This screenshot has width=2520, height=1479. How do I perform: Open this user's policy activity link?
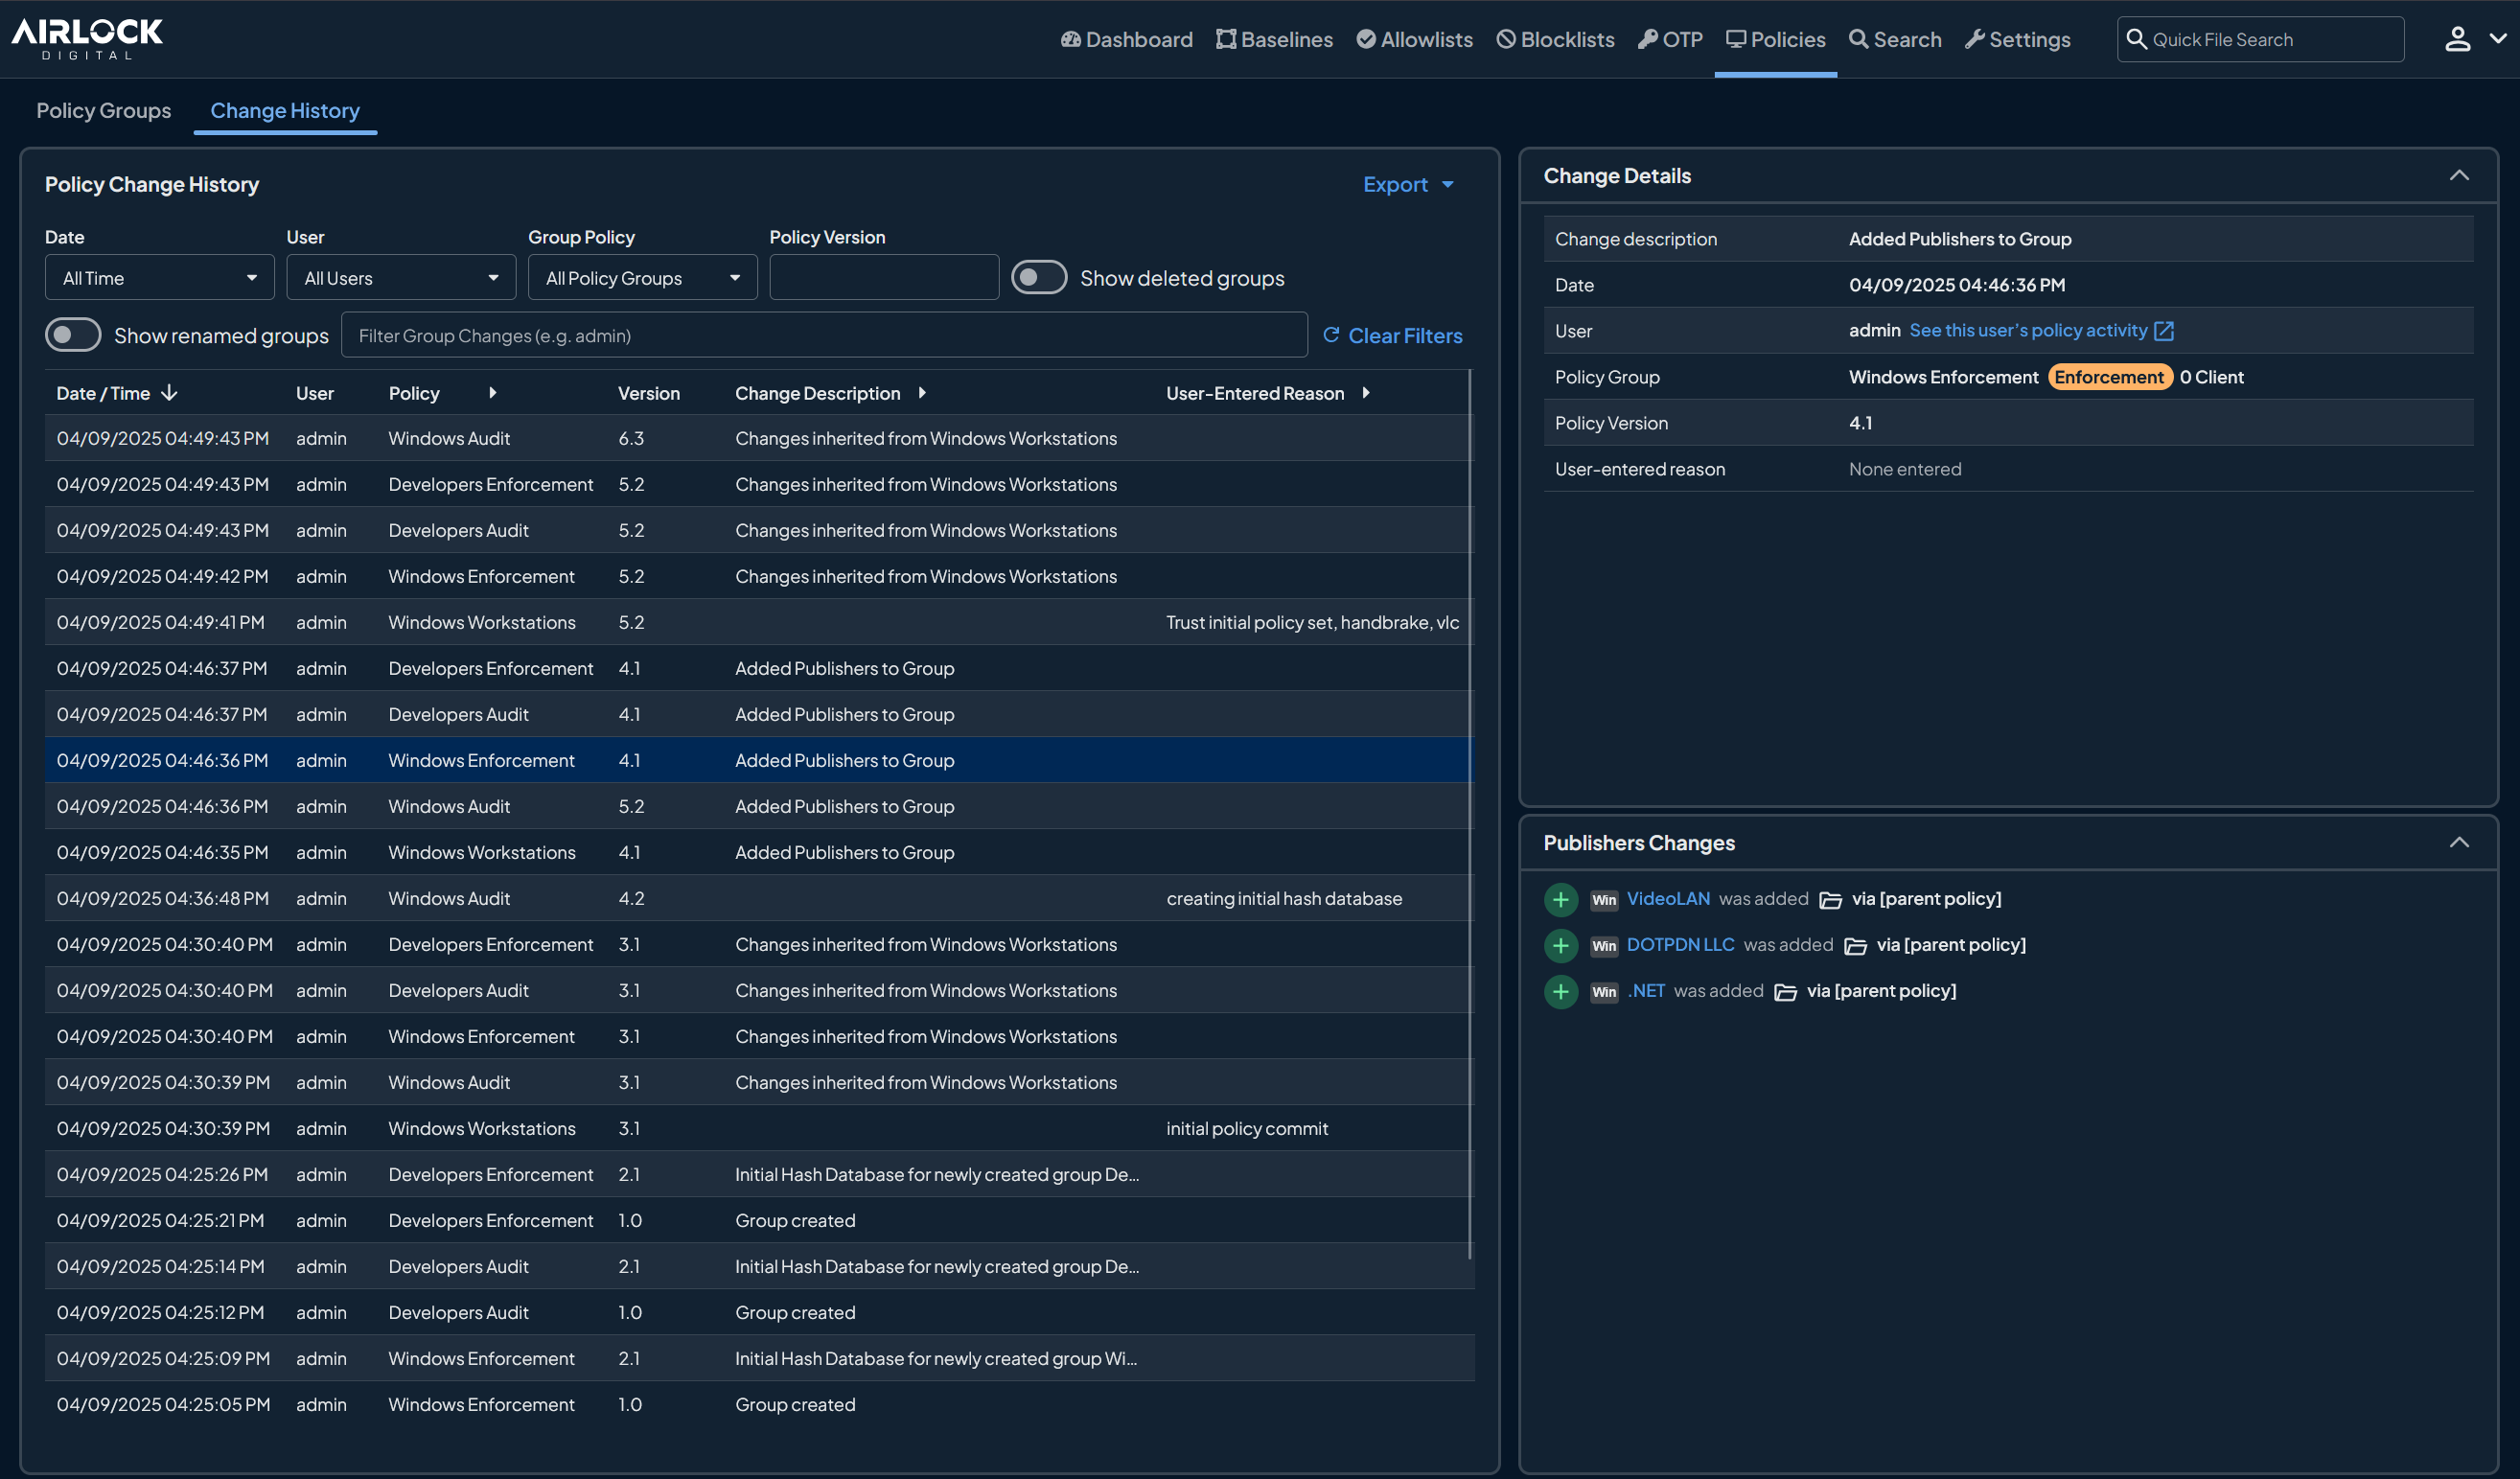(2028, 330)
